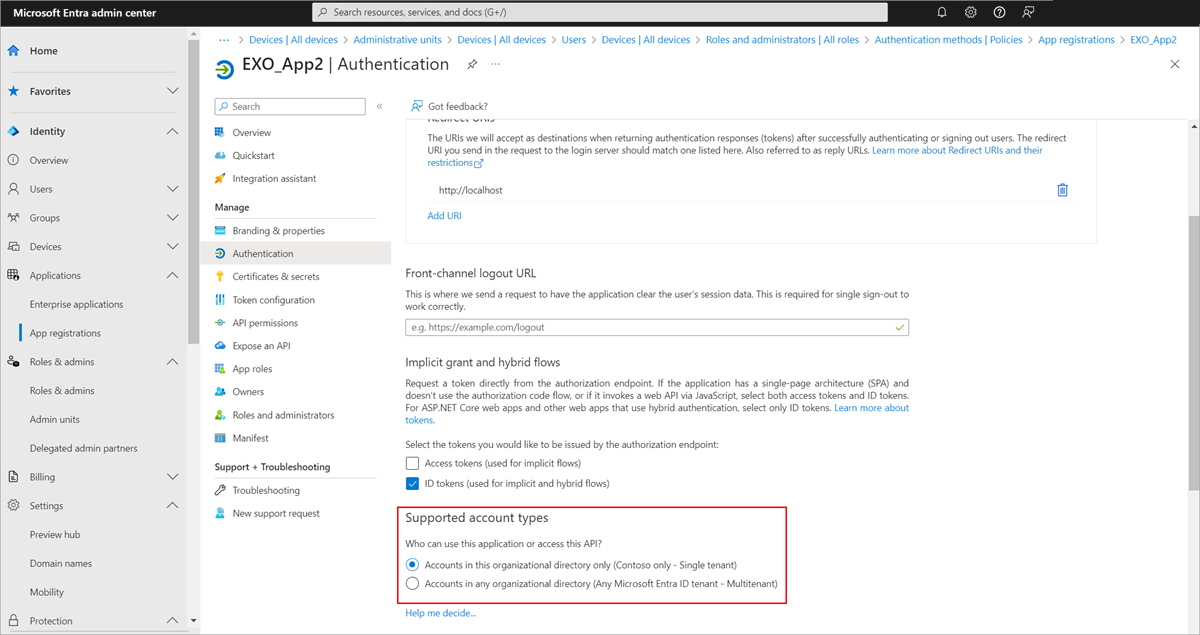Open the help question mark icon
The height and width of the screenshot is (635, 1200).
(x=999, y=12)
